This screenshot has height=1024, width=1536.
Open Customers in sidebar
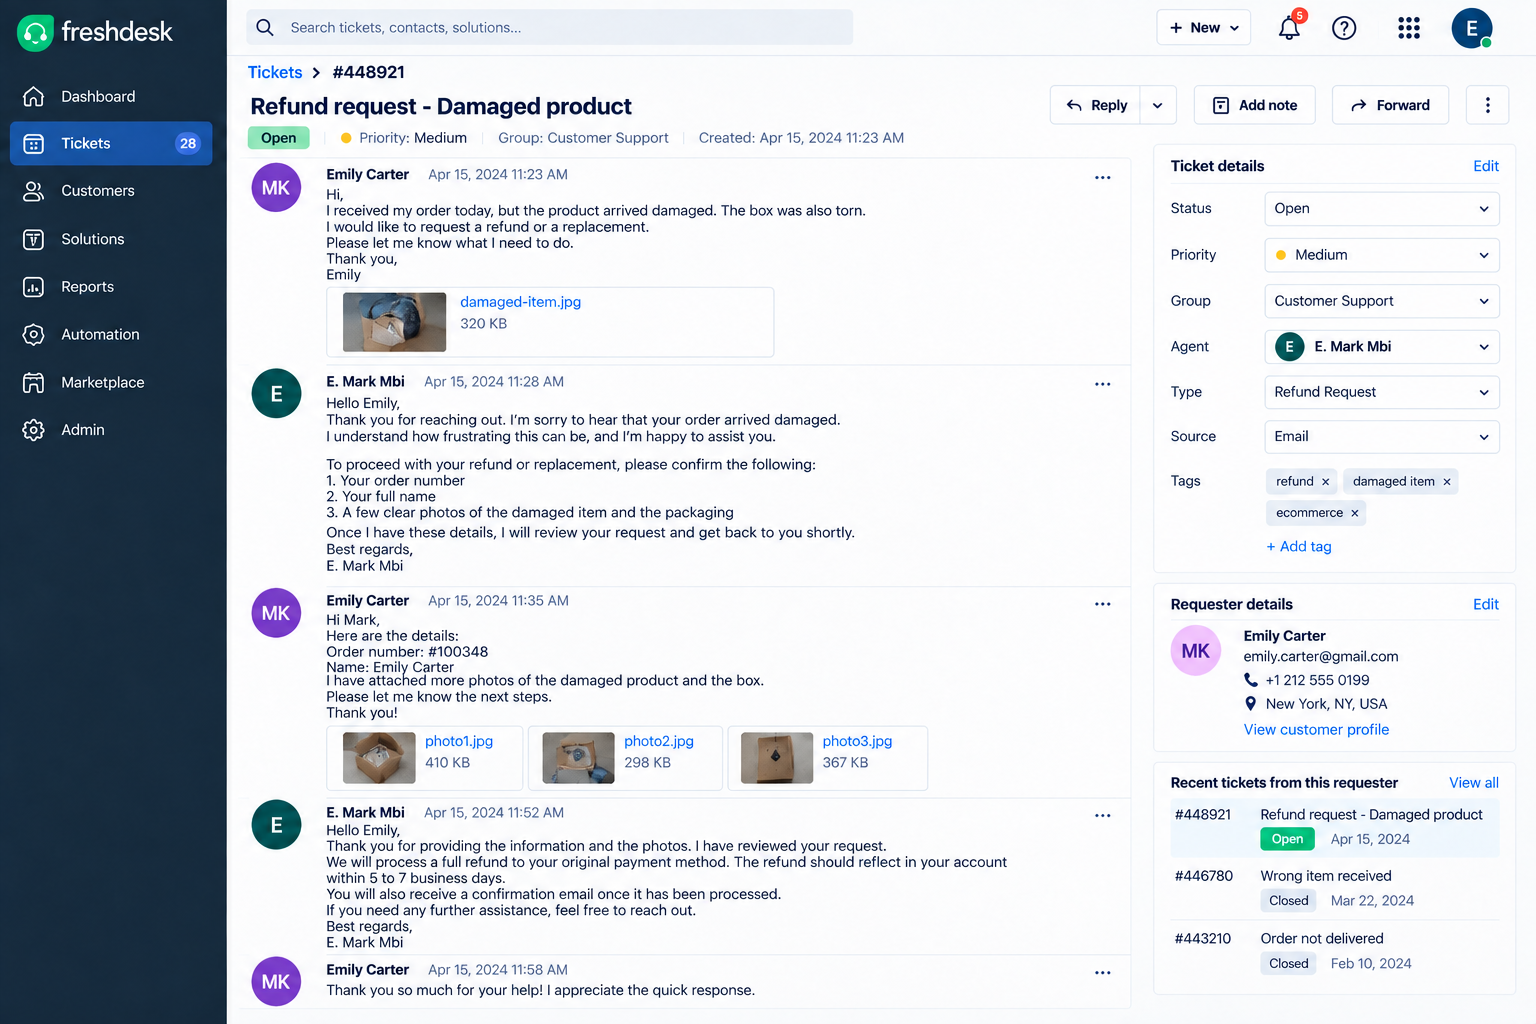pos(111,191)
